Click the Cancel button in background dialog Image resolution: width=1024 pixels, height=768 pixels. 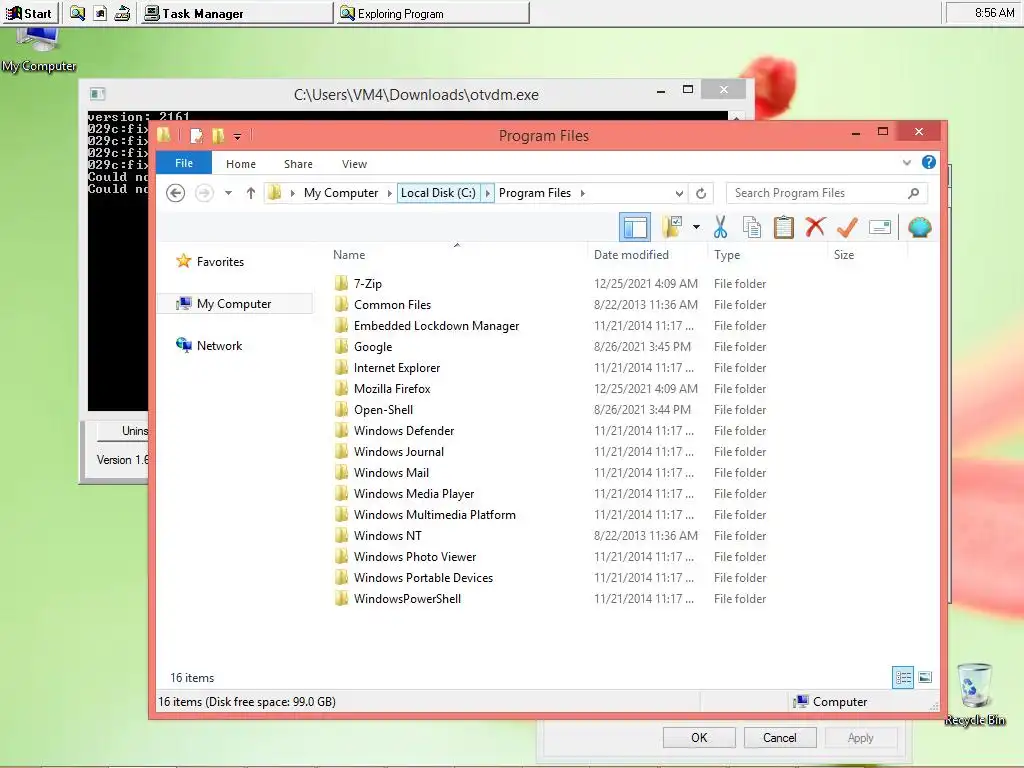[780, 738]
